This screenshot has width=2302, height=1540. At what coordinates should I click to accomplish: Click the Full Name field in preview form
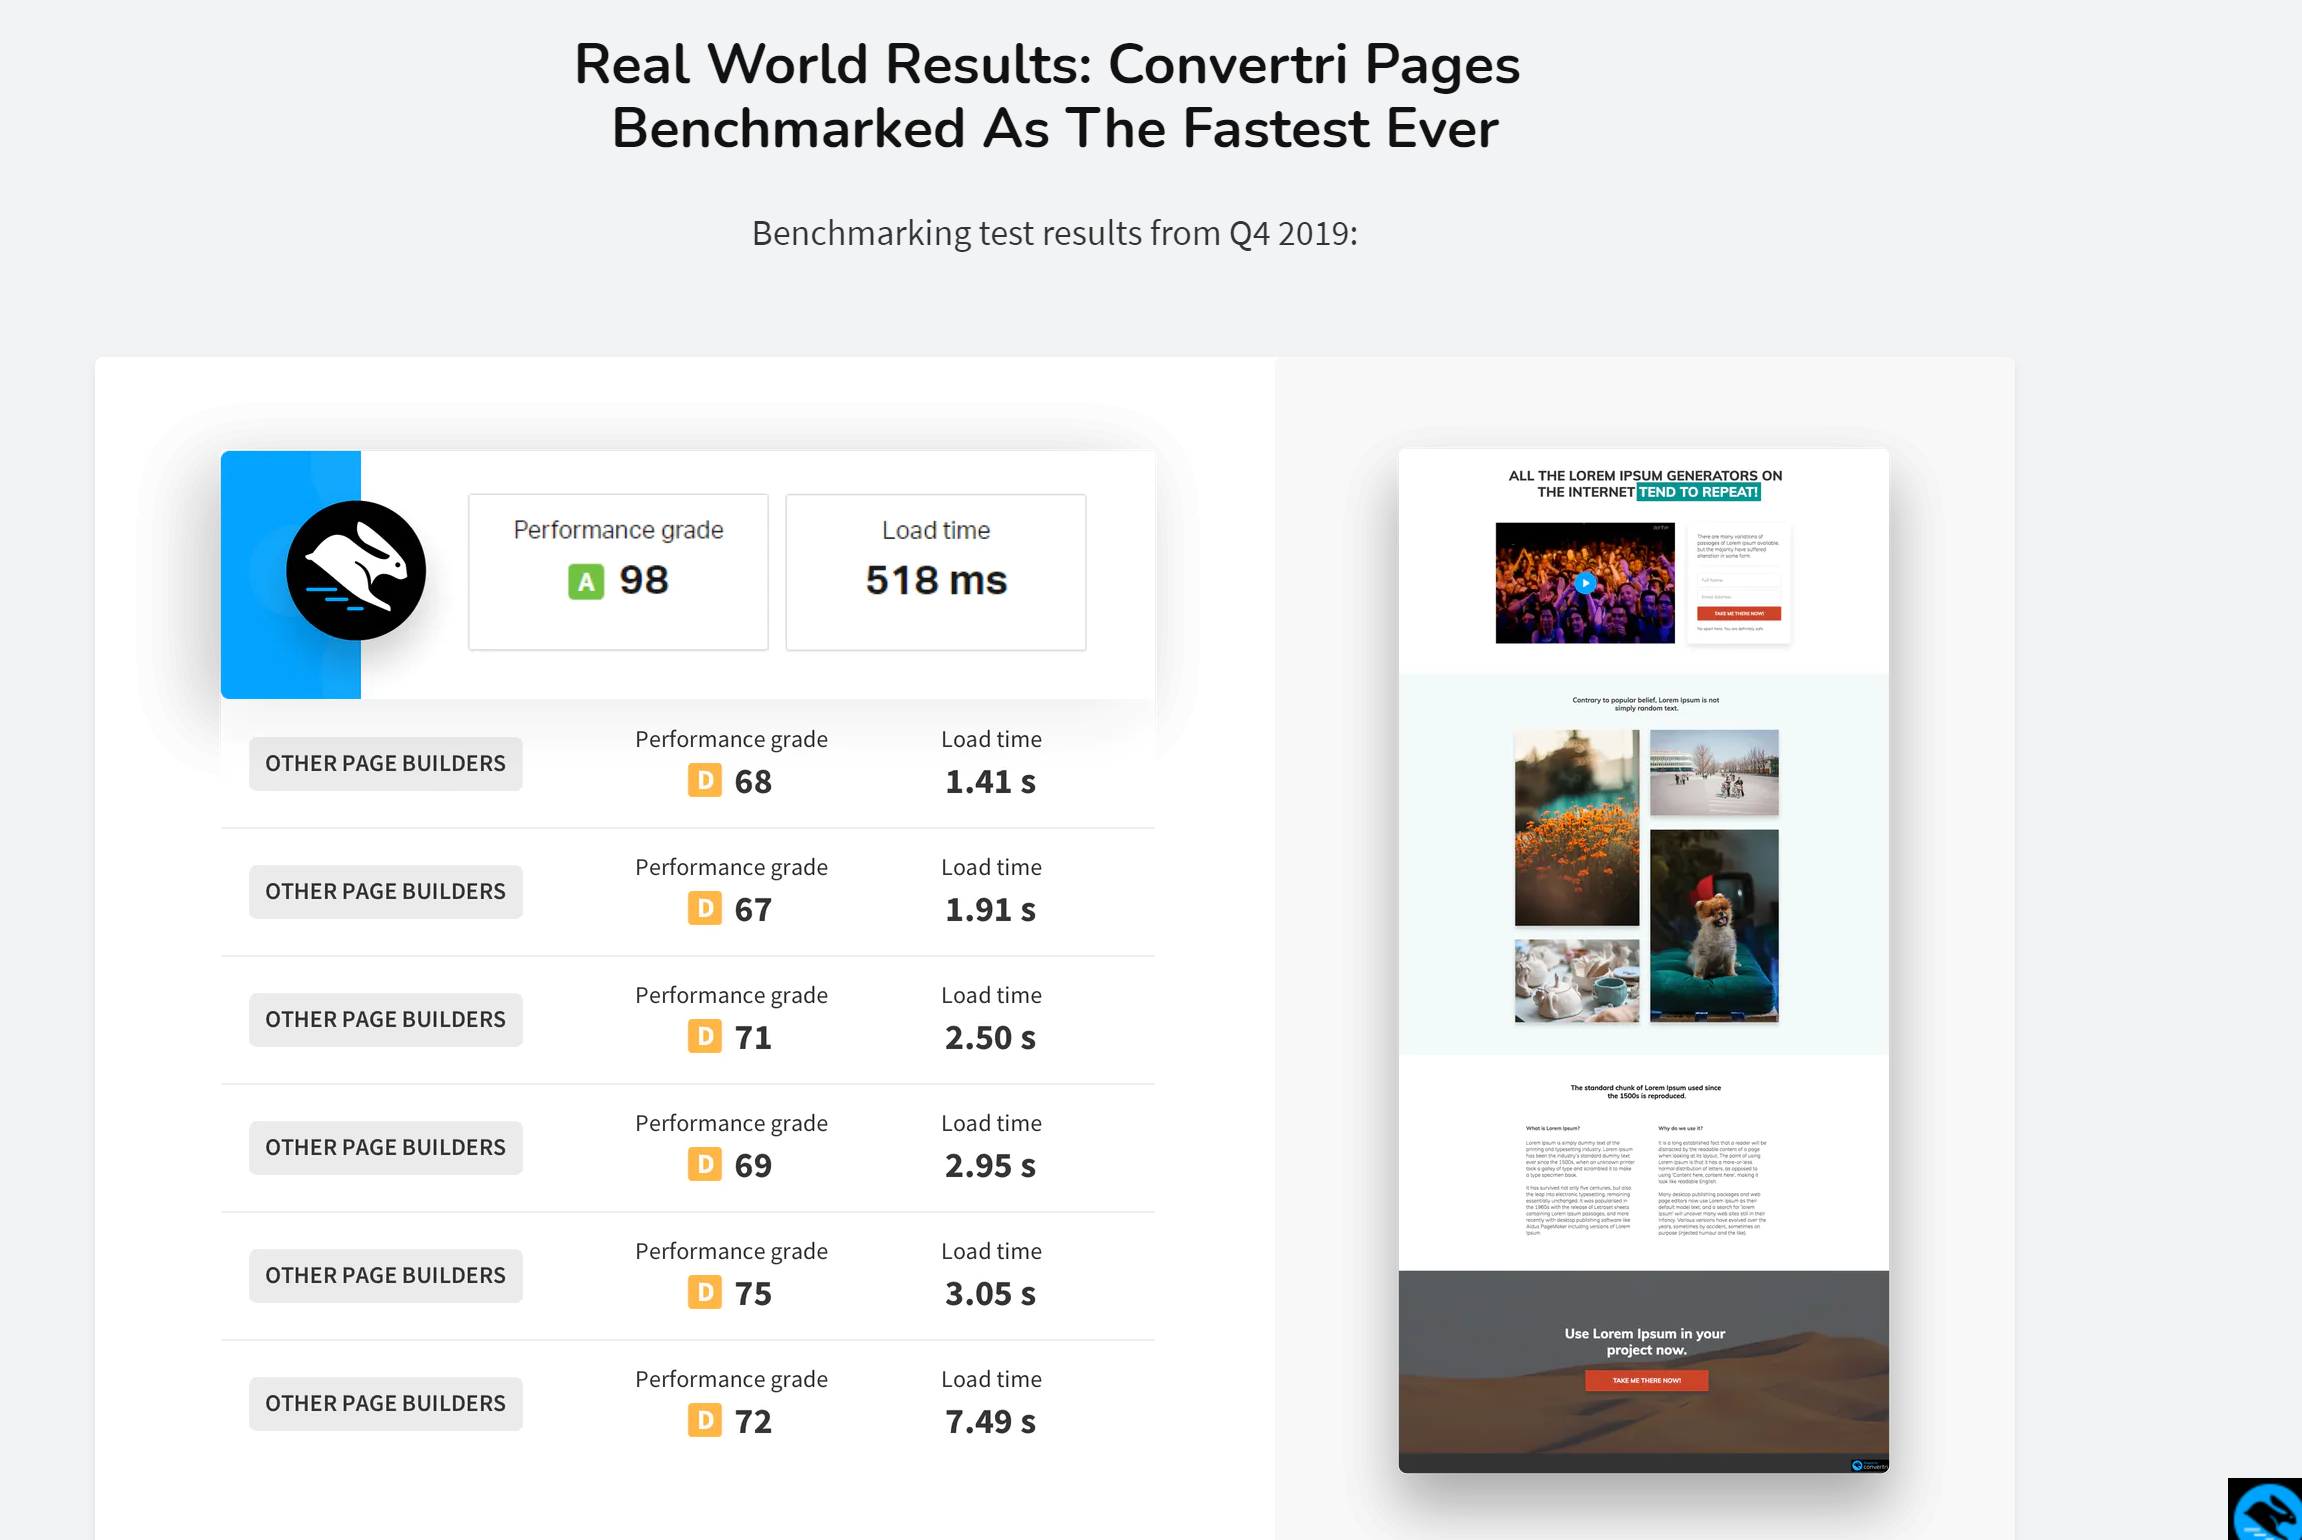(1739, 580)
